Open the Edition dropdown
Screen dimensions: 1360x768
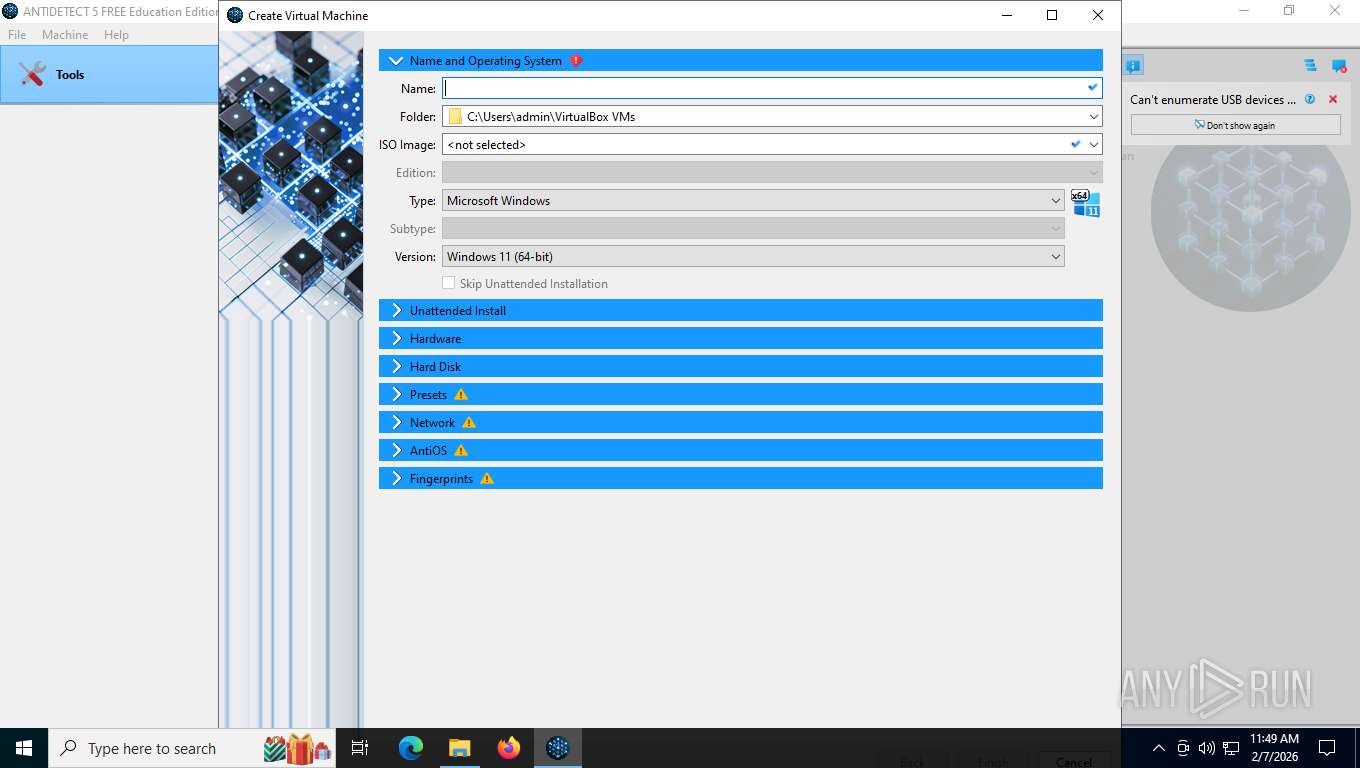[x=772, y=172]
